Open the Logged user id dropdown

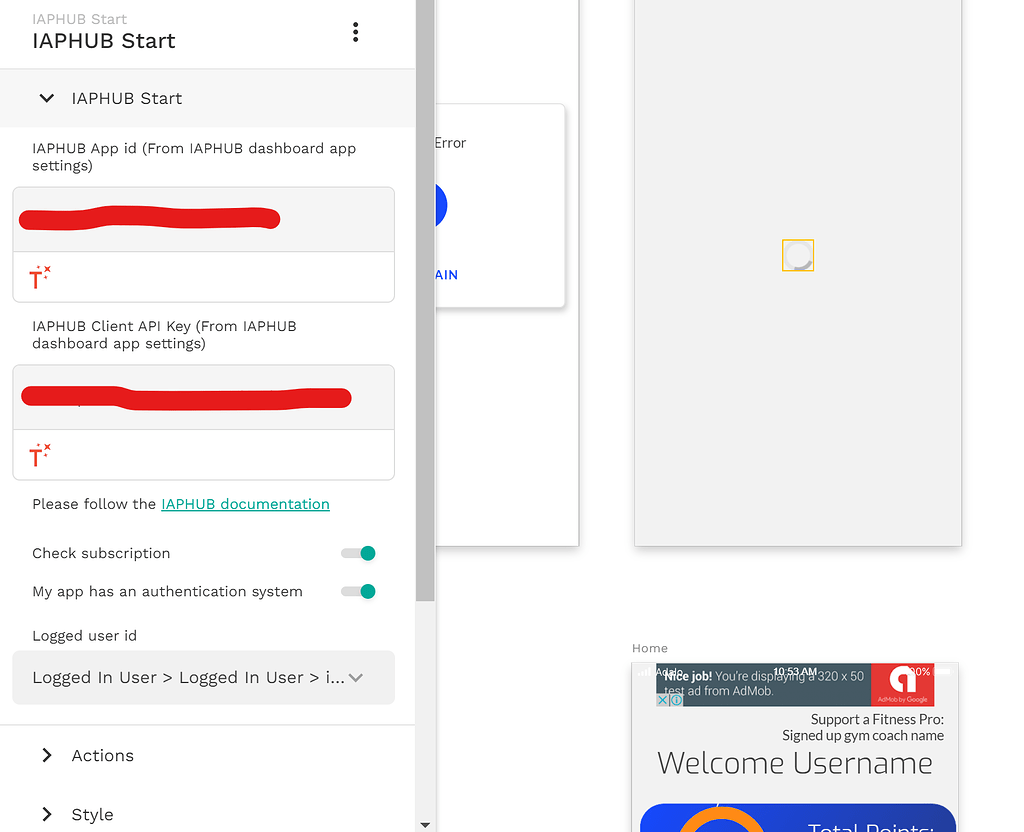point(203,677)
